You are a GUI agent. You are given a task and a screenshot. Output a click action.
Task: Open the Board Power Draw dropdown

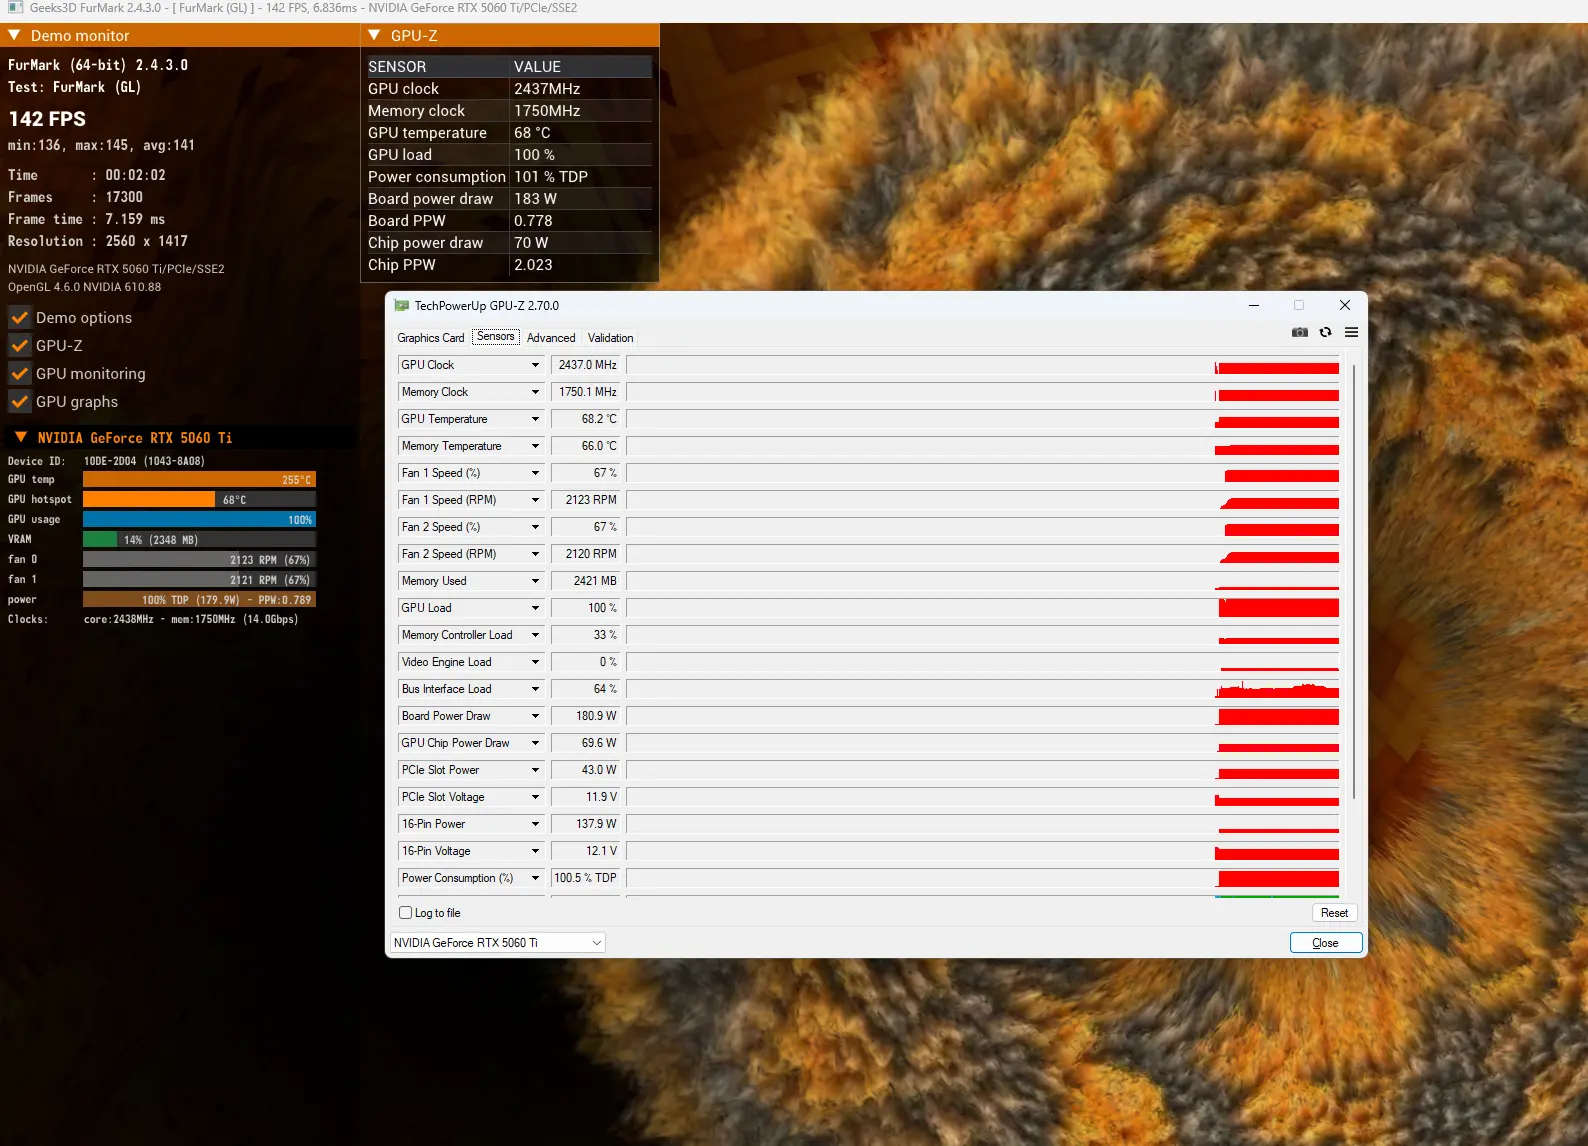(x=535, y=716)
